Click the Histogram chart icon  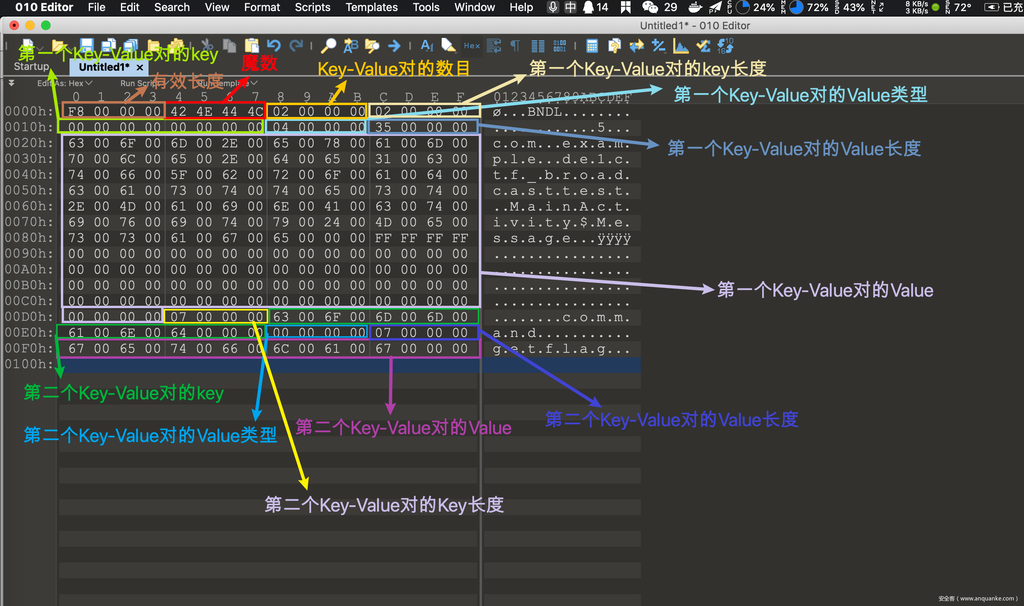(680, 46)
